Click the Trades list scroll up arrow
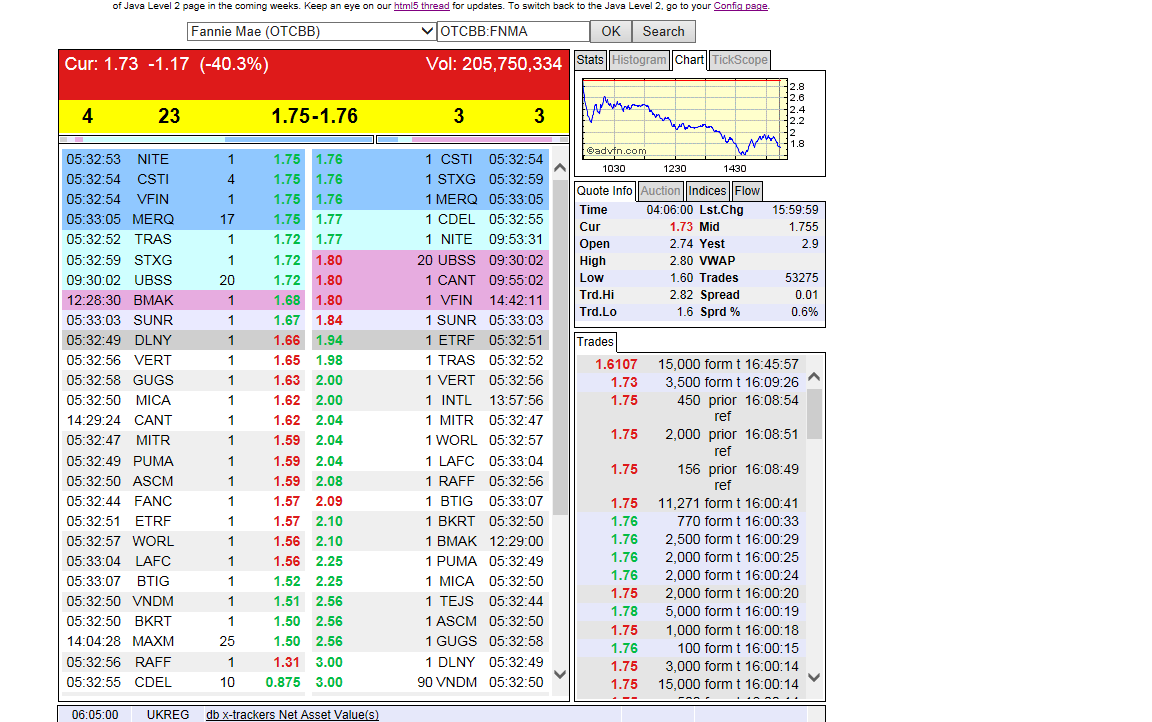Image resolution: width=1152 pixels, height=722 pixels. tap(814, 378)
